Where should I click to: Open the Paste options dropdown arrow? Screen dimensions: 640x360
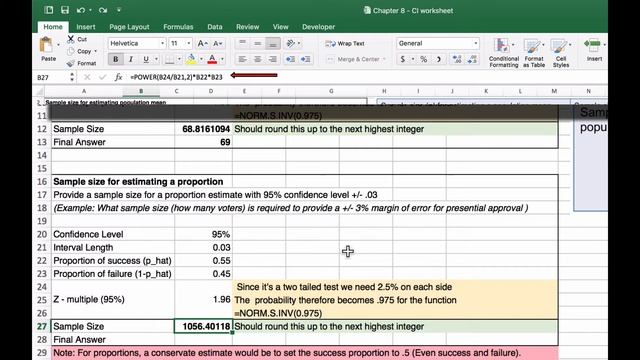pyautogui.click(x=58, y=44)
